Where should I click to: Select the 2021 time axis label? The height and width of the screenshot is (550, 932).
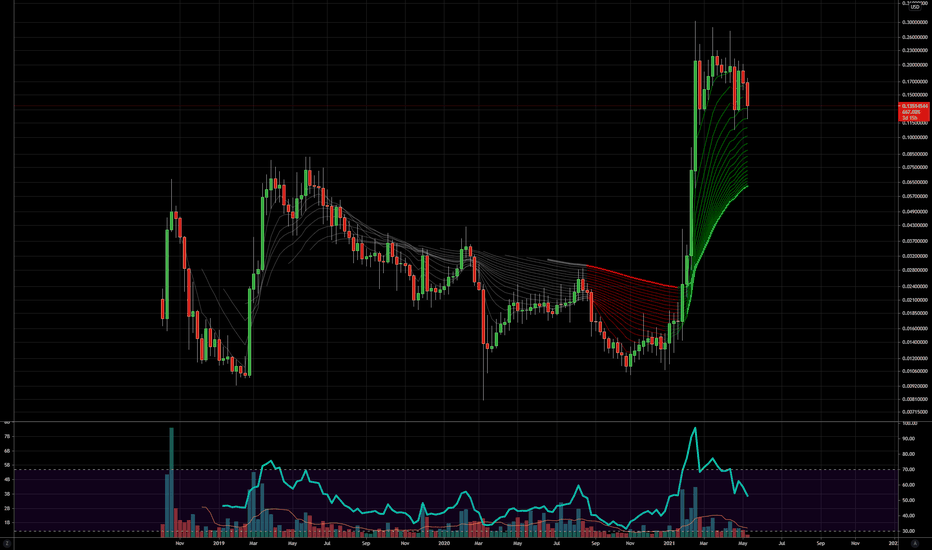tap(669, 543)
